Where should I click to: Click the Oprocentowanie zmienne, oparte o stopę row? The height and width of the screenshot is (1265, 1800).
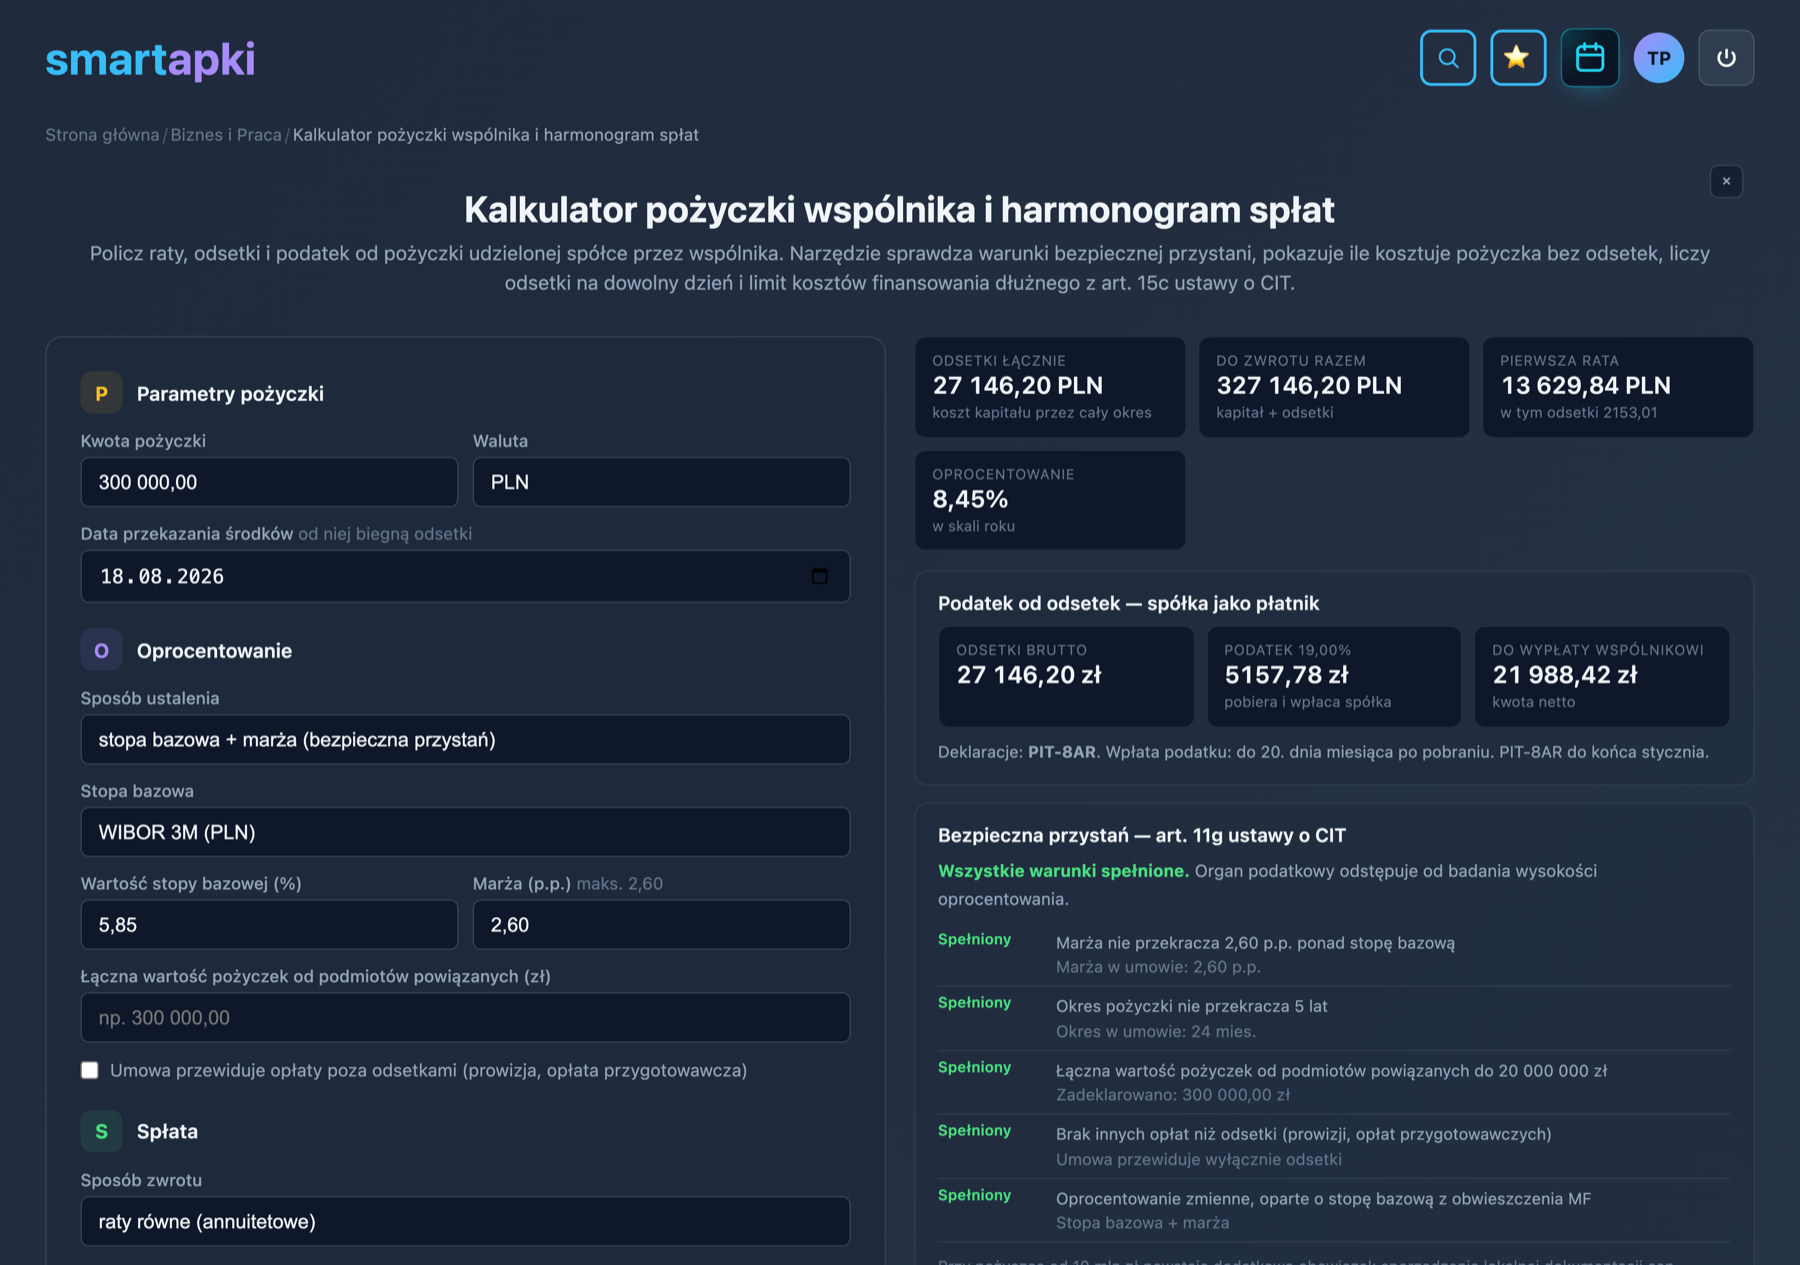pos(1334,1210)
